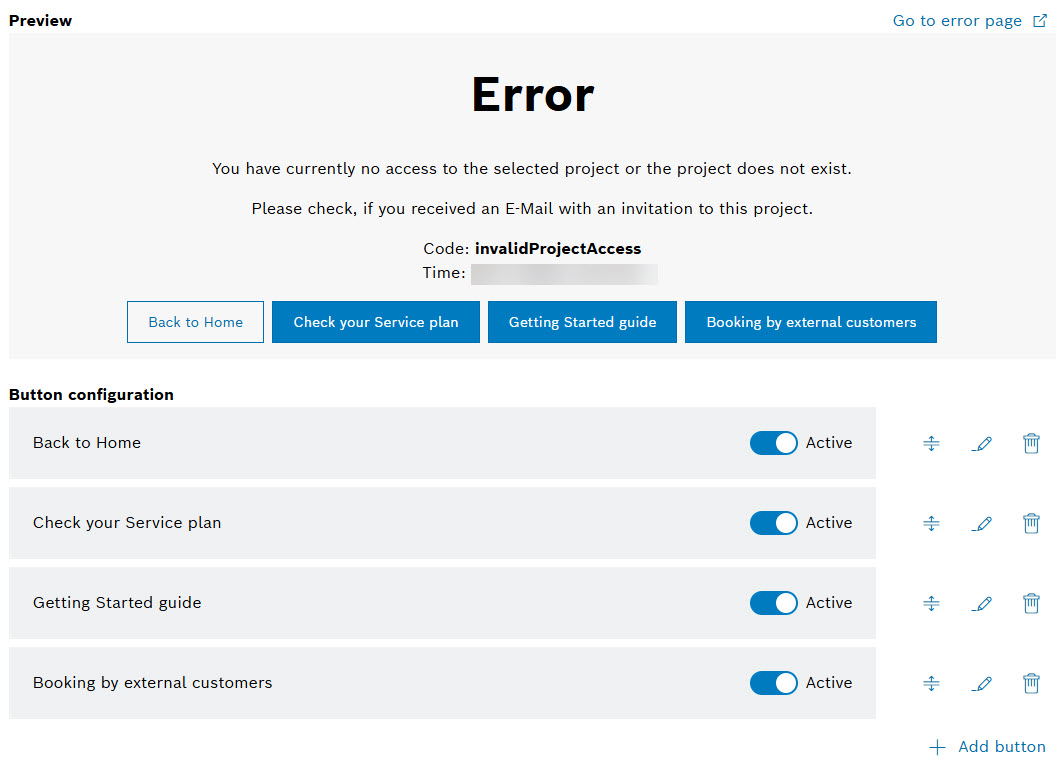Delete the Back to Home button entry
Screen dimensions: 1062x775
coord(1031,443)
